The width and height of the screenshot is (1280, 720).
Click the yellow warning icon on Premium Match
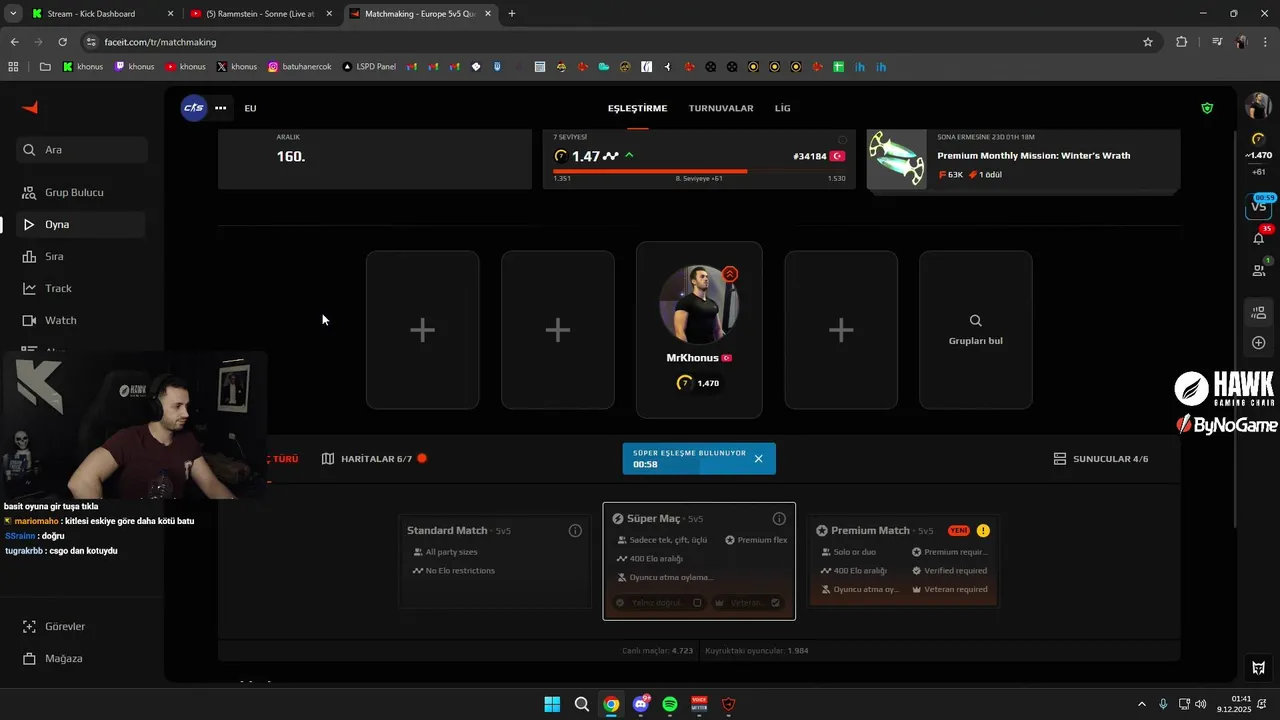[983, 531]
